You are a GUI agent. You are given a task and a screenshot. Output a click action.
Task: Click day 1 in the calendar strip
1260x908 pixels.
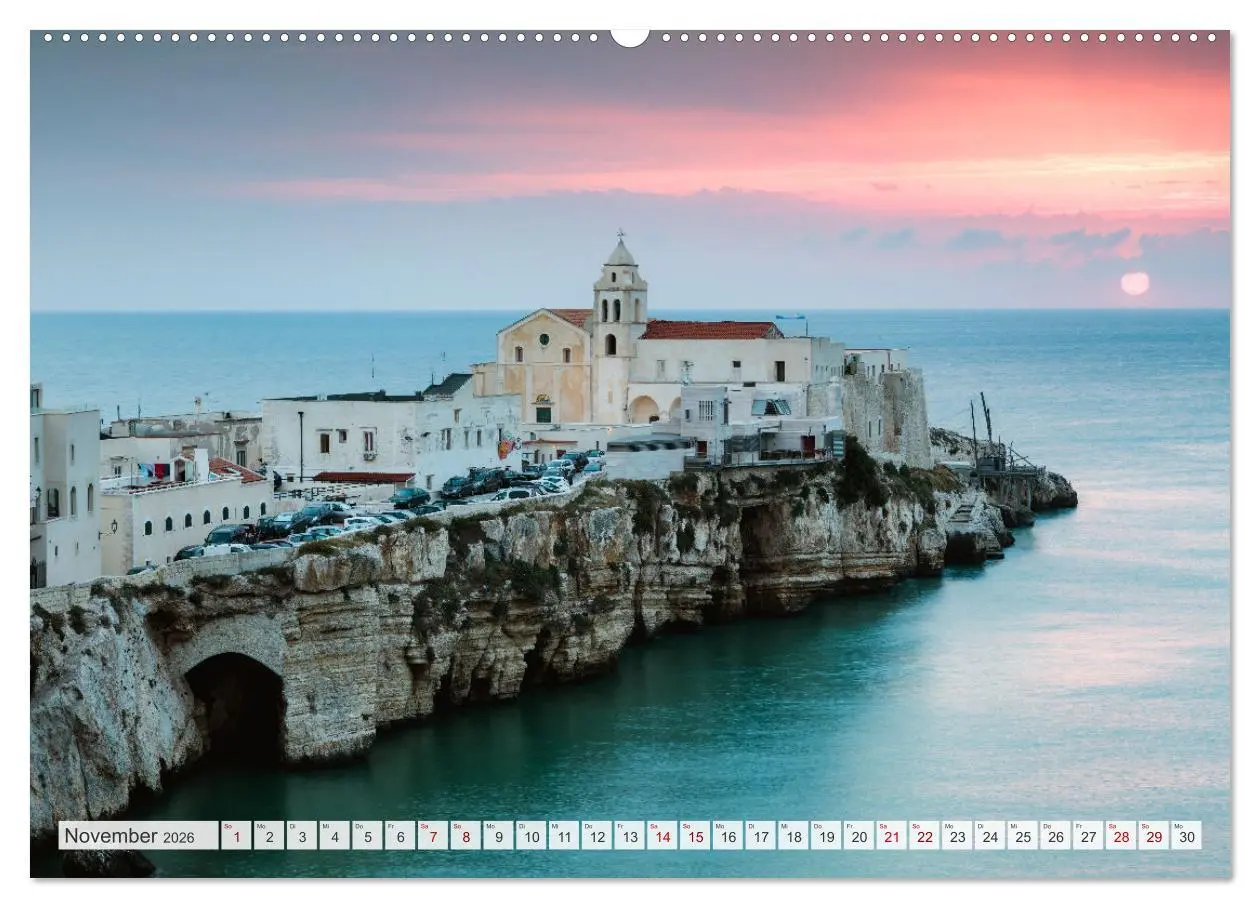pos(236,836)
